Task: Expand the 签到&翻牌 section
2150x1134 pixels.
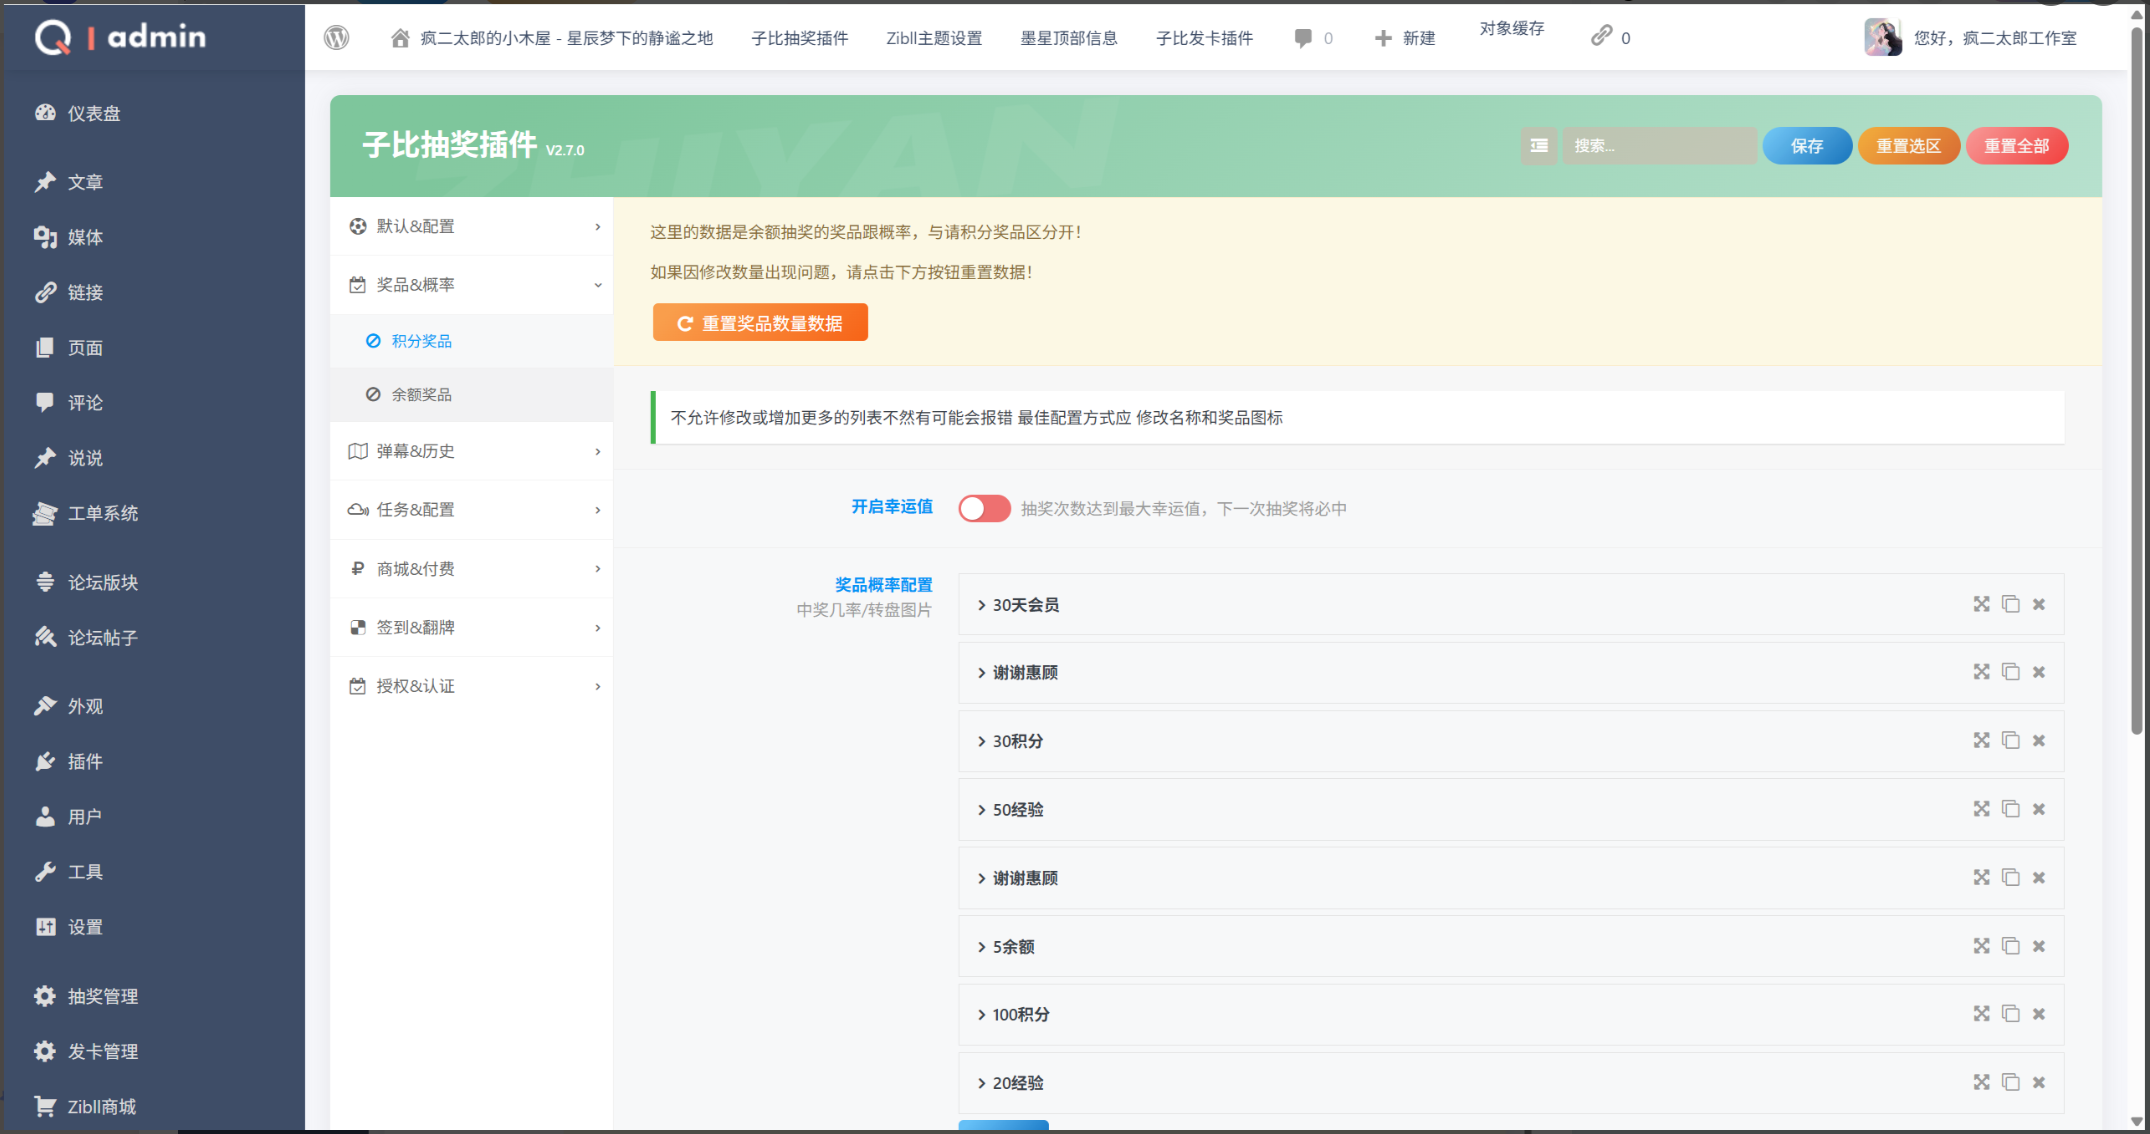Action: [472, 627]
